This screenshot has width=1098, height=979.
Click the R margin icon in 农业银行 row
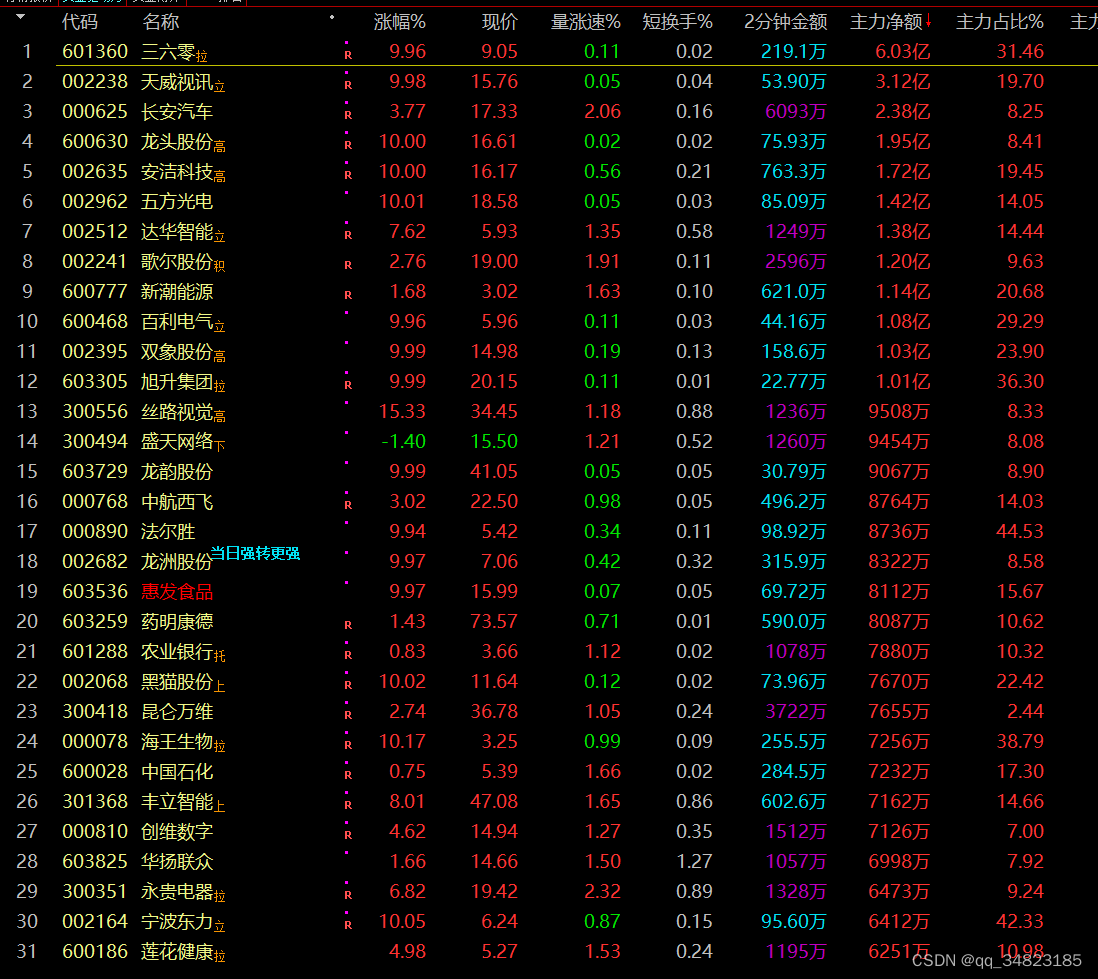(348, 655)
